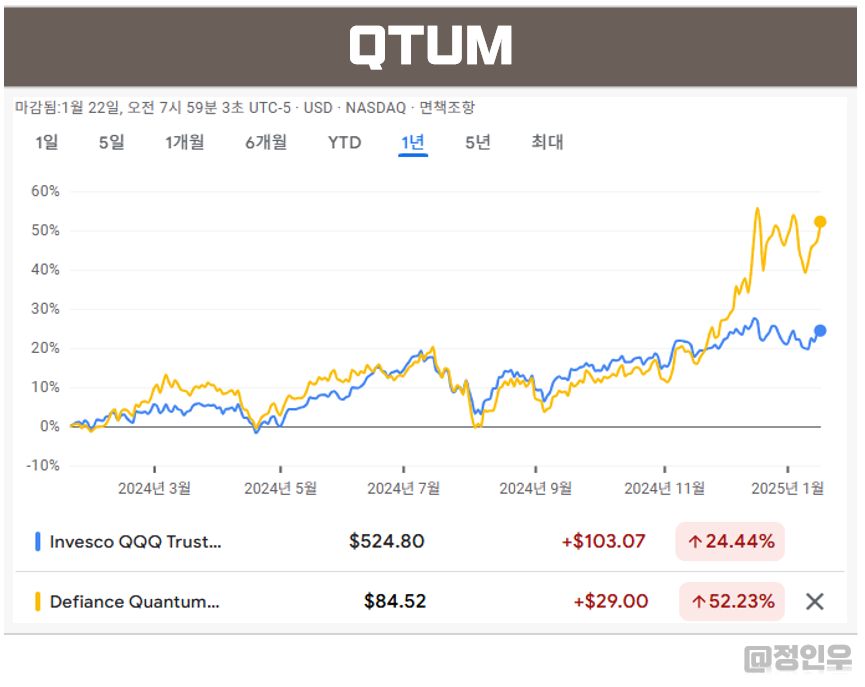Click the +$103.07 change value
This screenshot has width=865, height=687.
pyautogui.click(x=604, y=541)
